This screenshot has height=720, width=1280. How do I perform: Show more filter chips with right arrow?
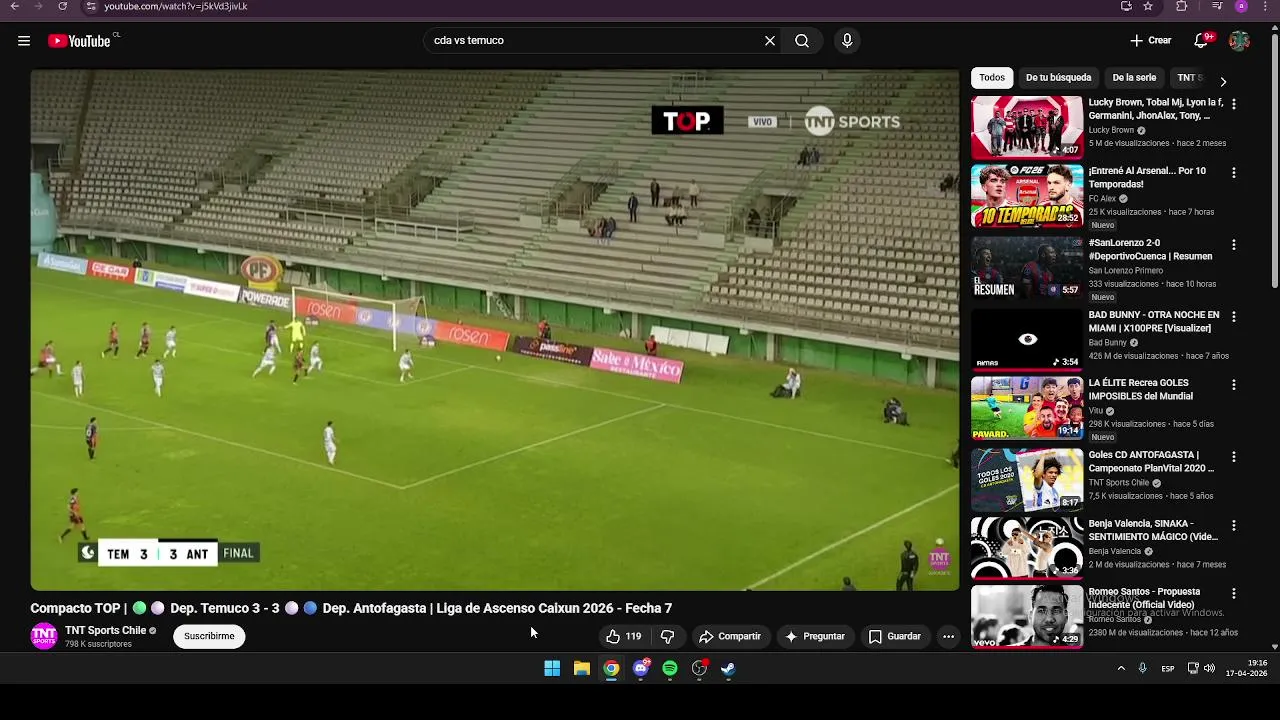coord(1222,81)
